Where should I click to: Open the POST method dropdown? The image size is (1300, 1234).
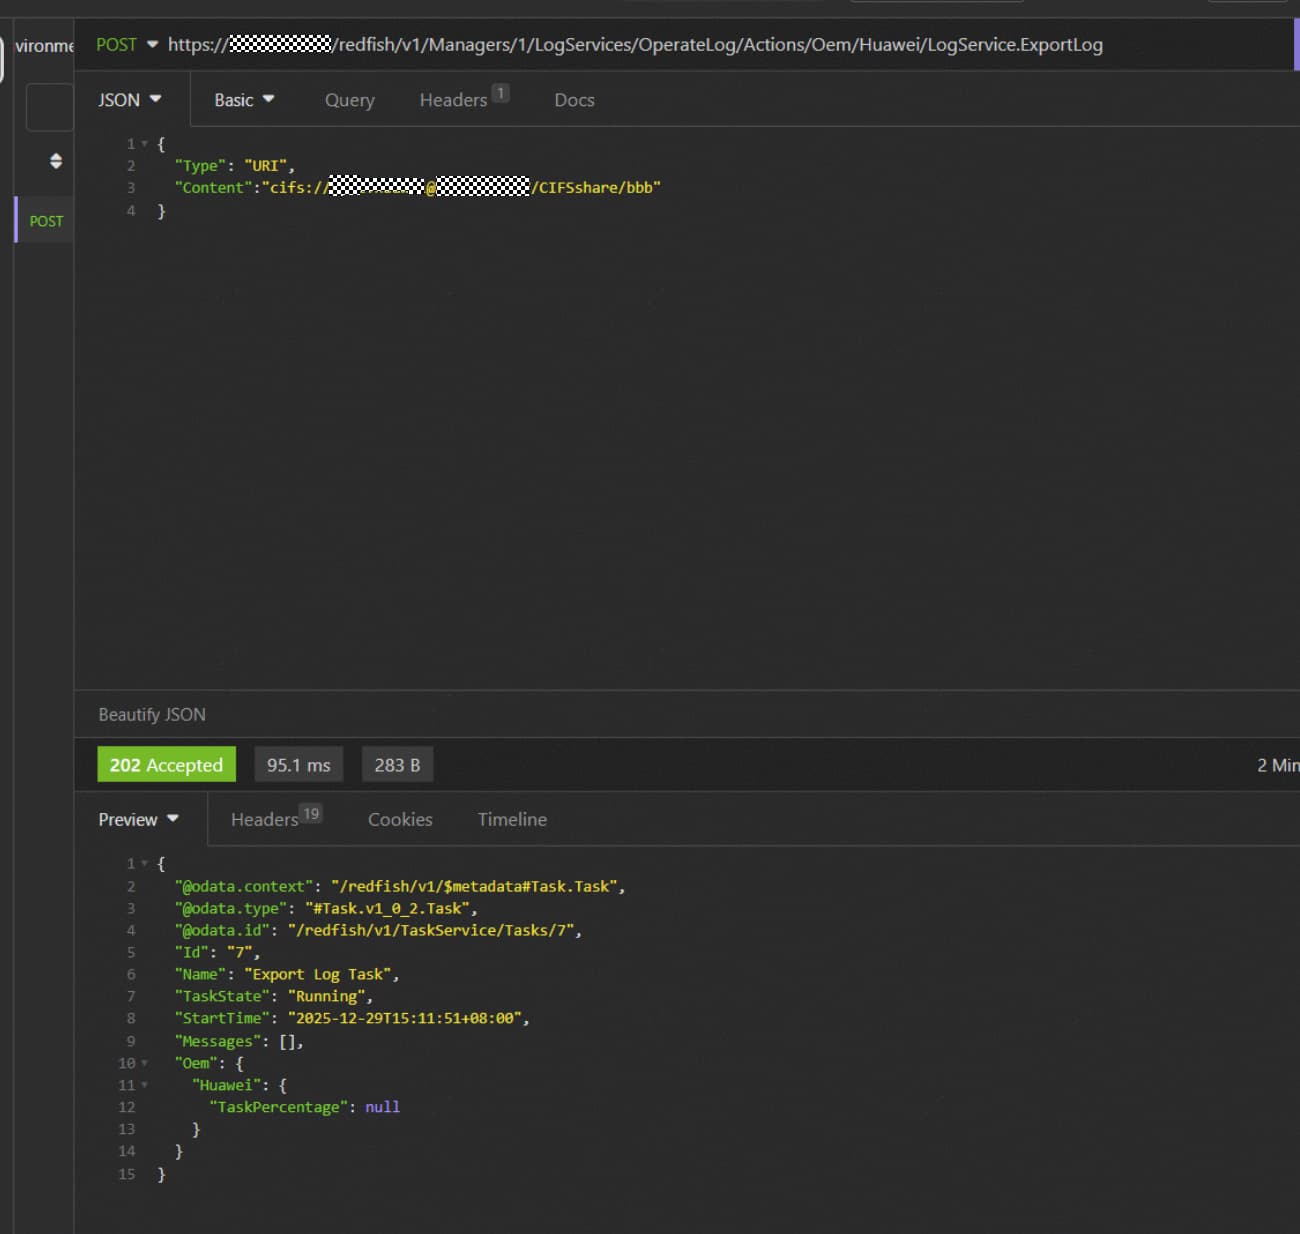pyautogui.click(x=127, y=45)
